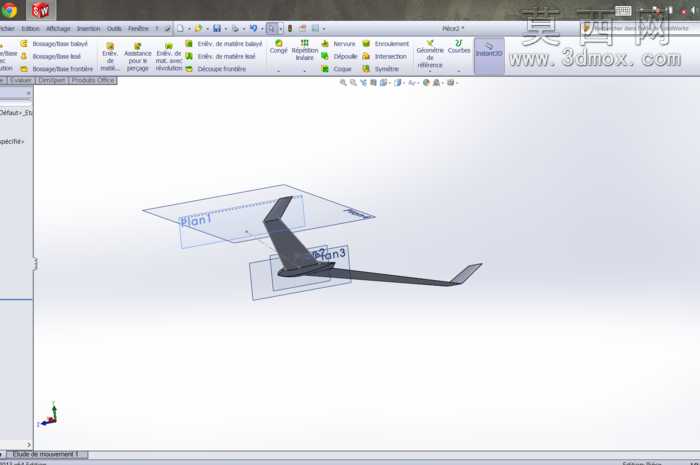
Task: Select Enlèv. de matière lissé
Action: click(221, 56)
